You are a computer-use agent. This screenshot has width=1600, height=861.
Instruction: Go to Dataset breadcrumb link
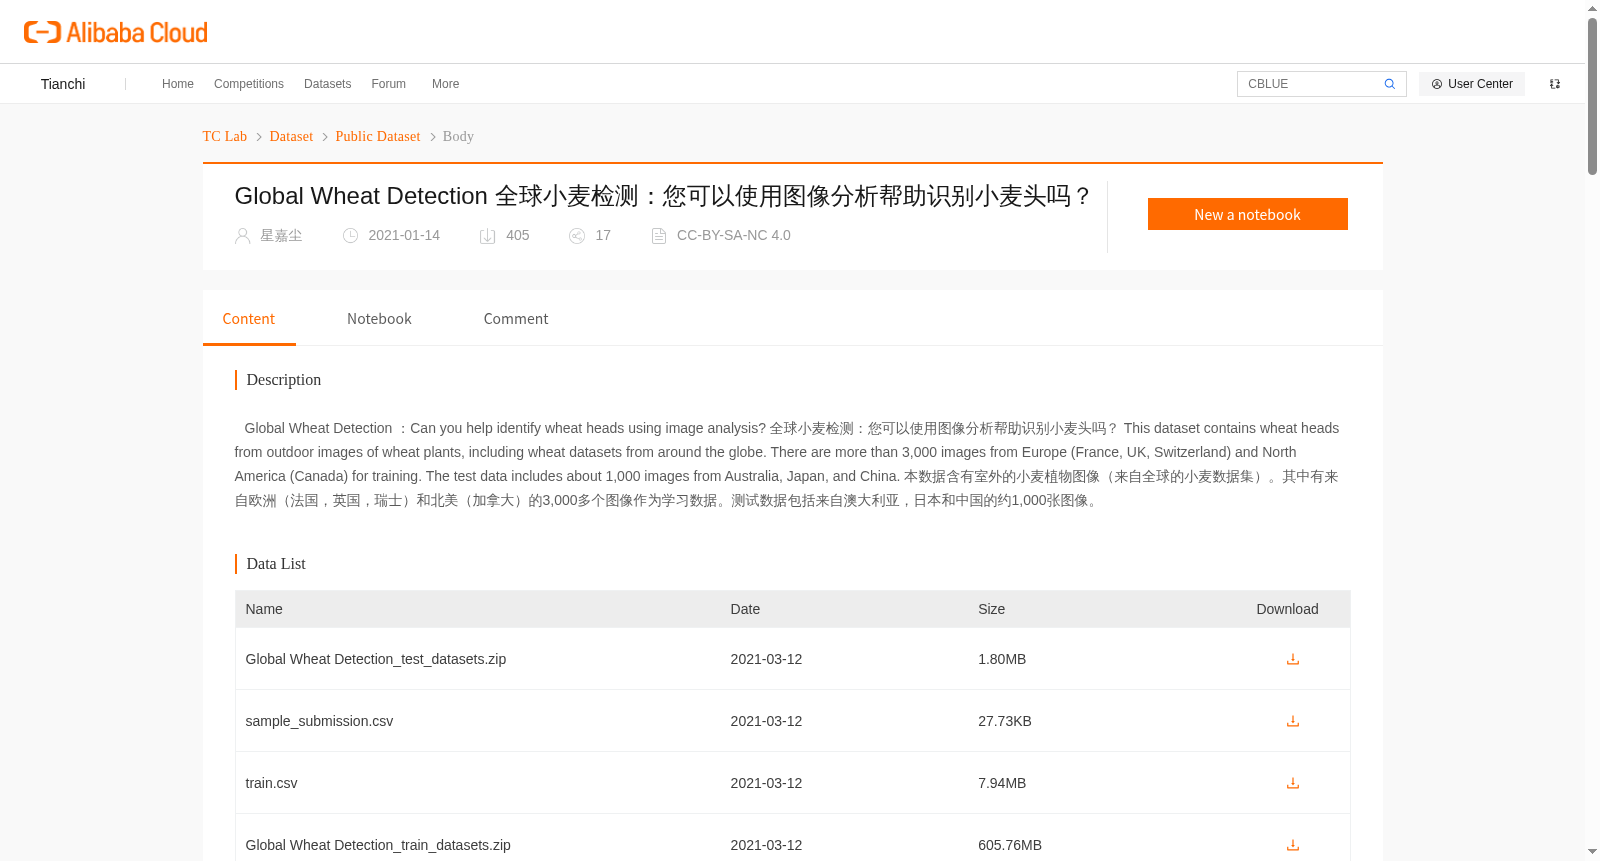(291, 136)
